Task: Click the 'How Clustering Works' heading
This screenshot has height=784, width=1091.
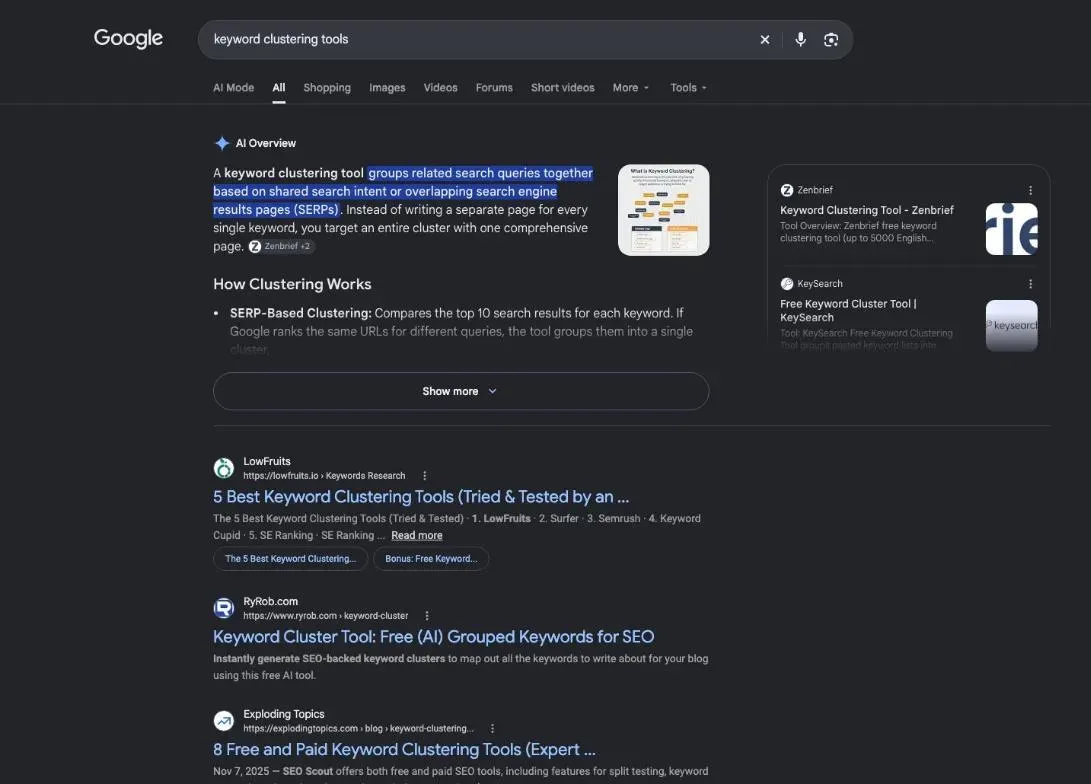Action: coord(292,284)
